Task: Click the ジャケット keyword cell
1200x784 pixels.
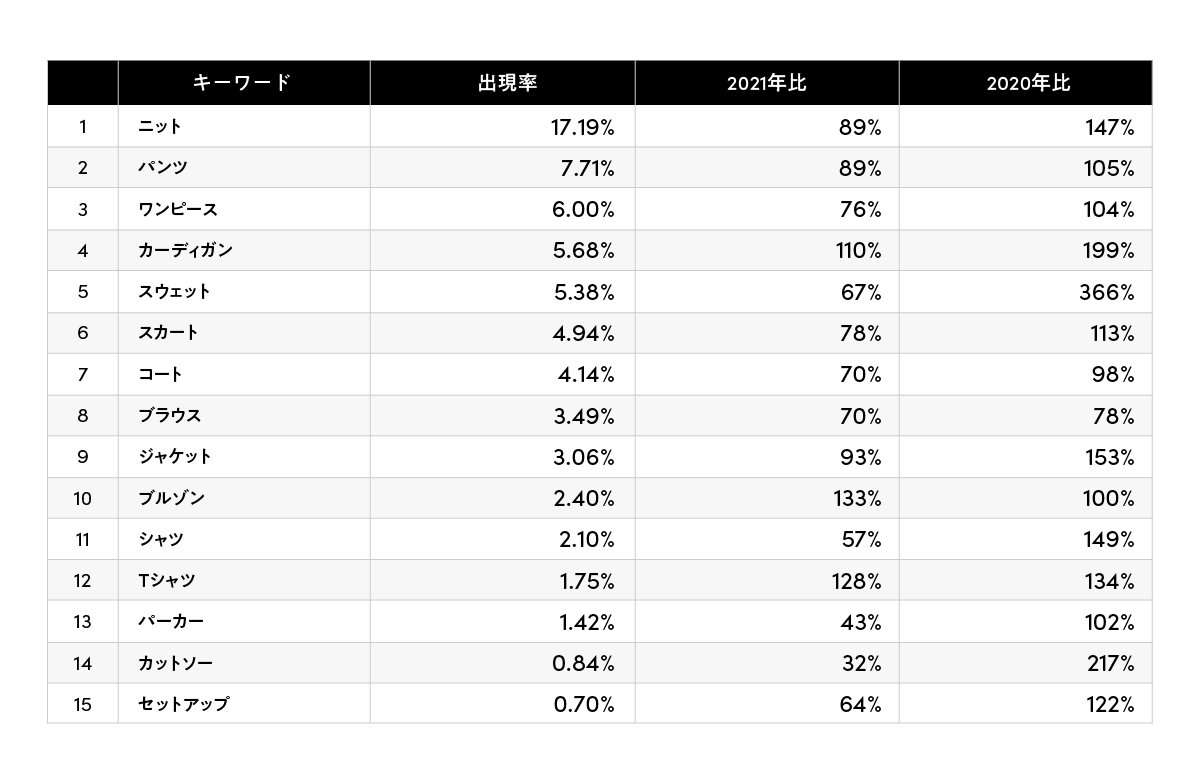Action: point(175,457)
